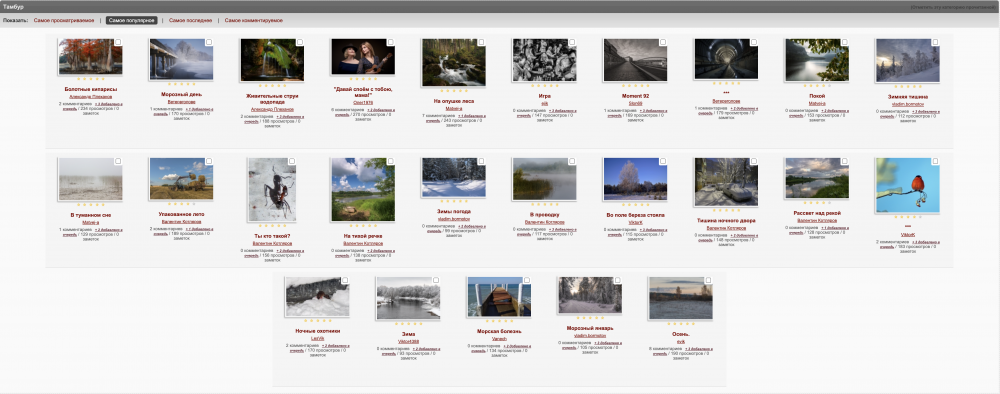Open the hay baler thumbnail 'Упакованное лето'
Screen dimensions: 1000x394
(181, 179)
